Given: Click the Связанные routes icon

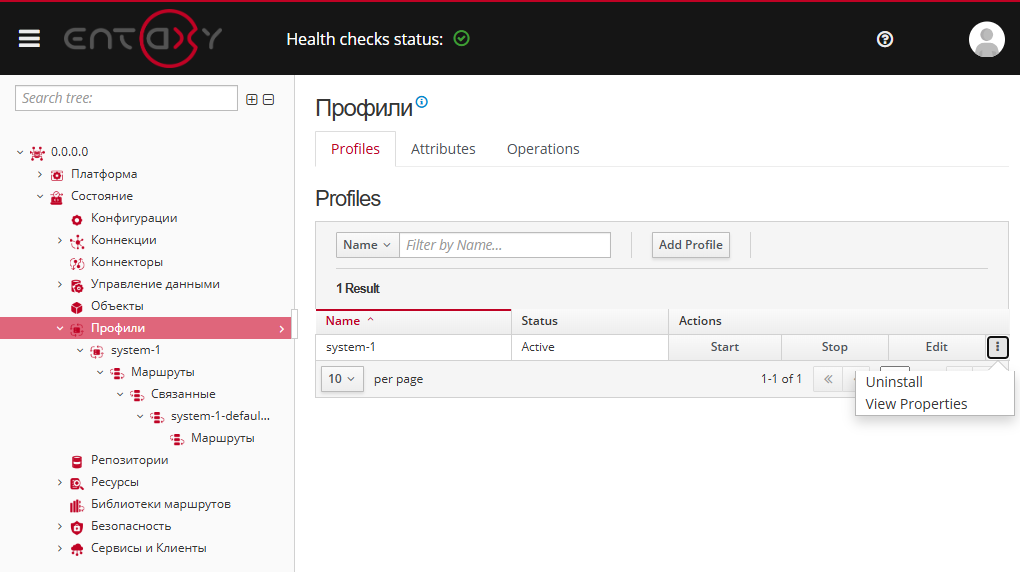Looking at the screenshot, I should (x=137, y=395).
